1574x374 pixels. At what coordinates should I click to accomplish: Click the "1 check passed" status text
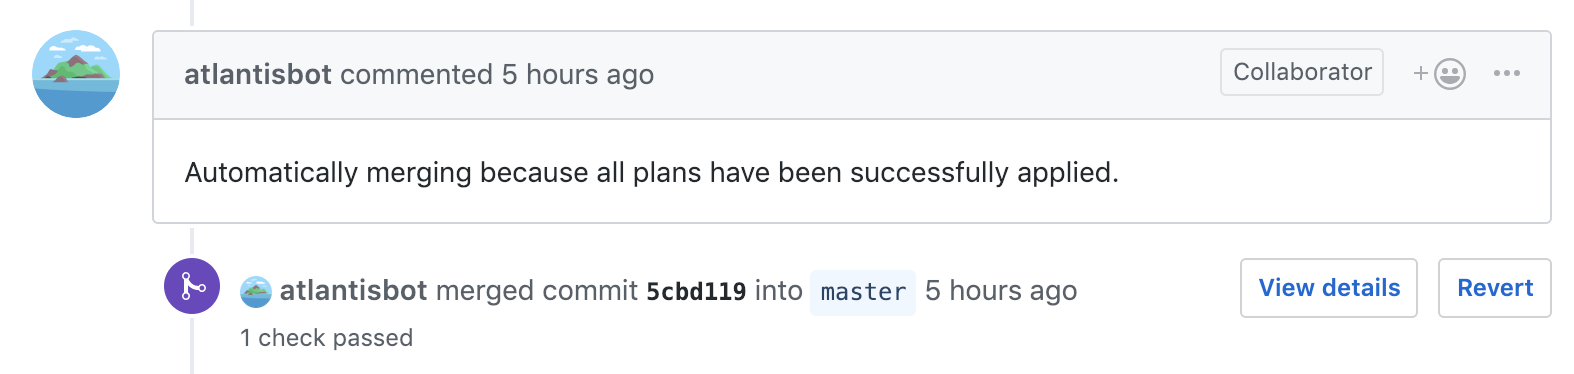tap(326, 338)
